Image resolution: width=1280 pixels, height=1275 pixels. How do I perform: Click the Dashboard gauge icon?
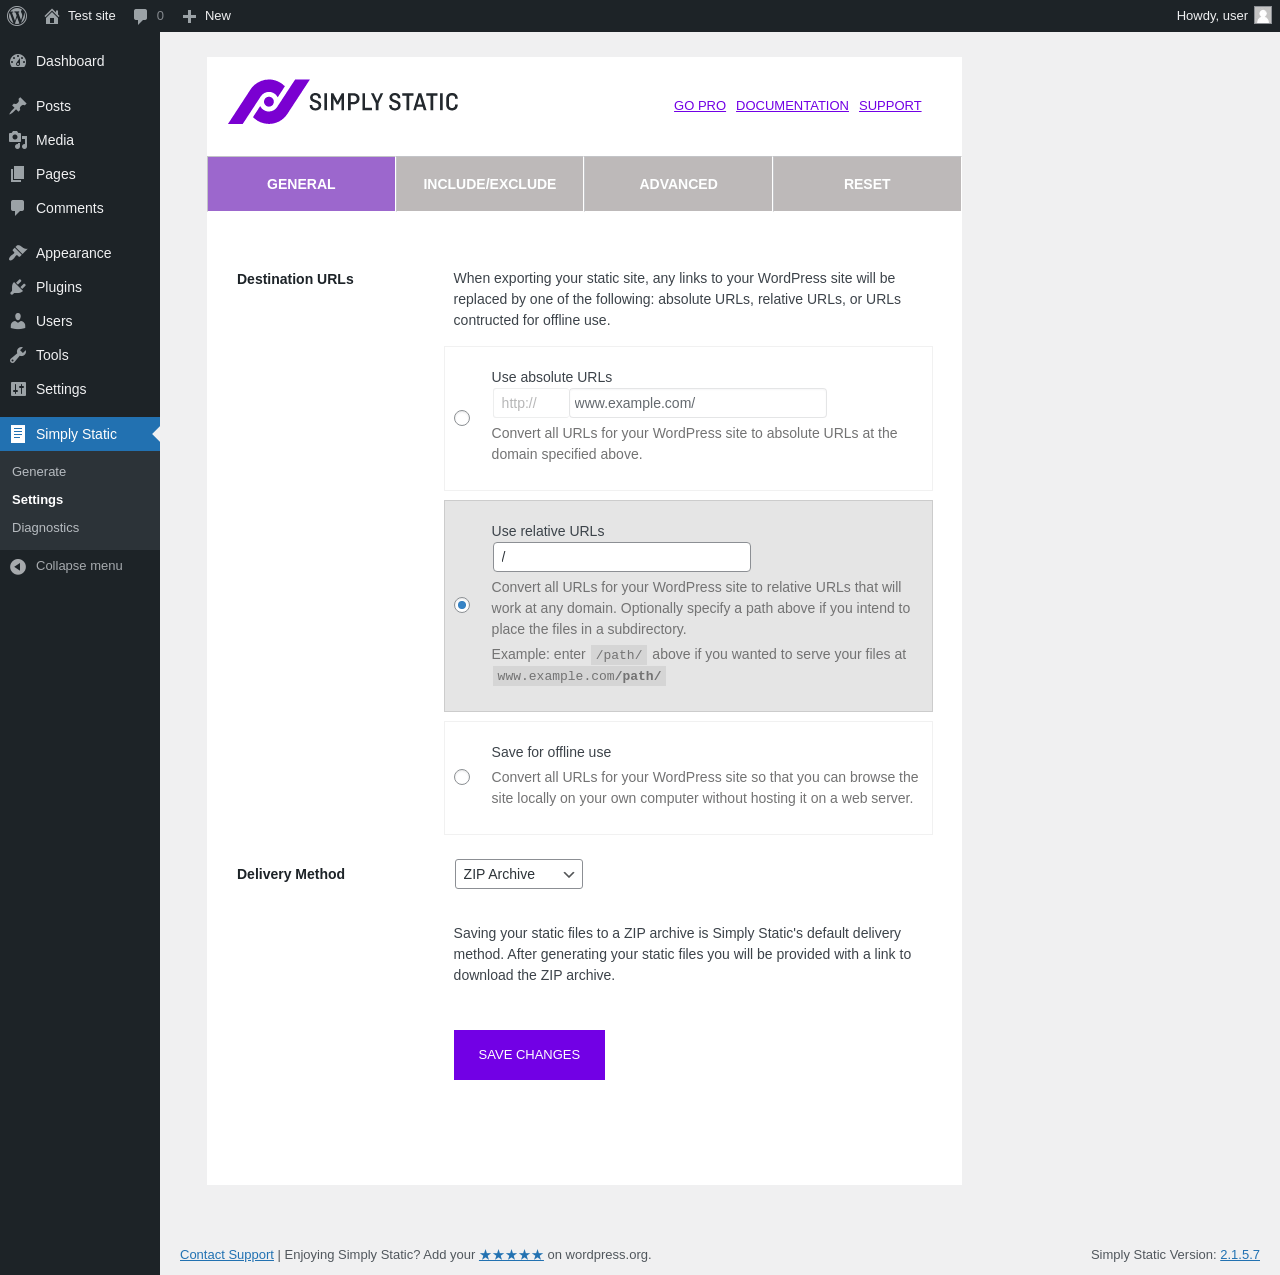tap(18, 61)
